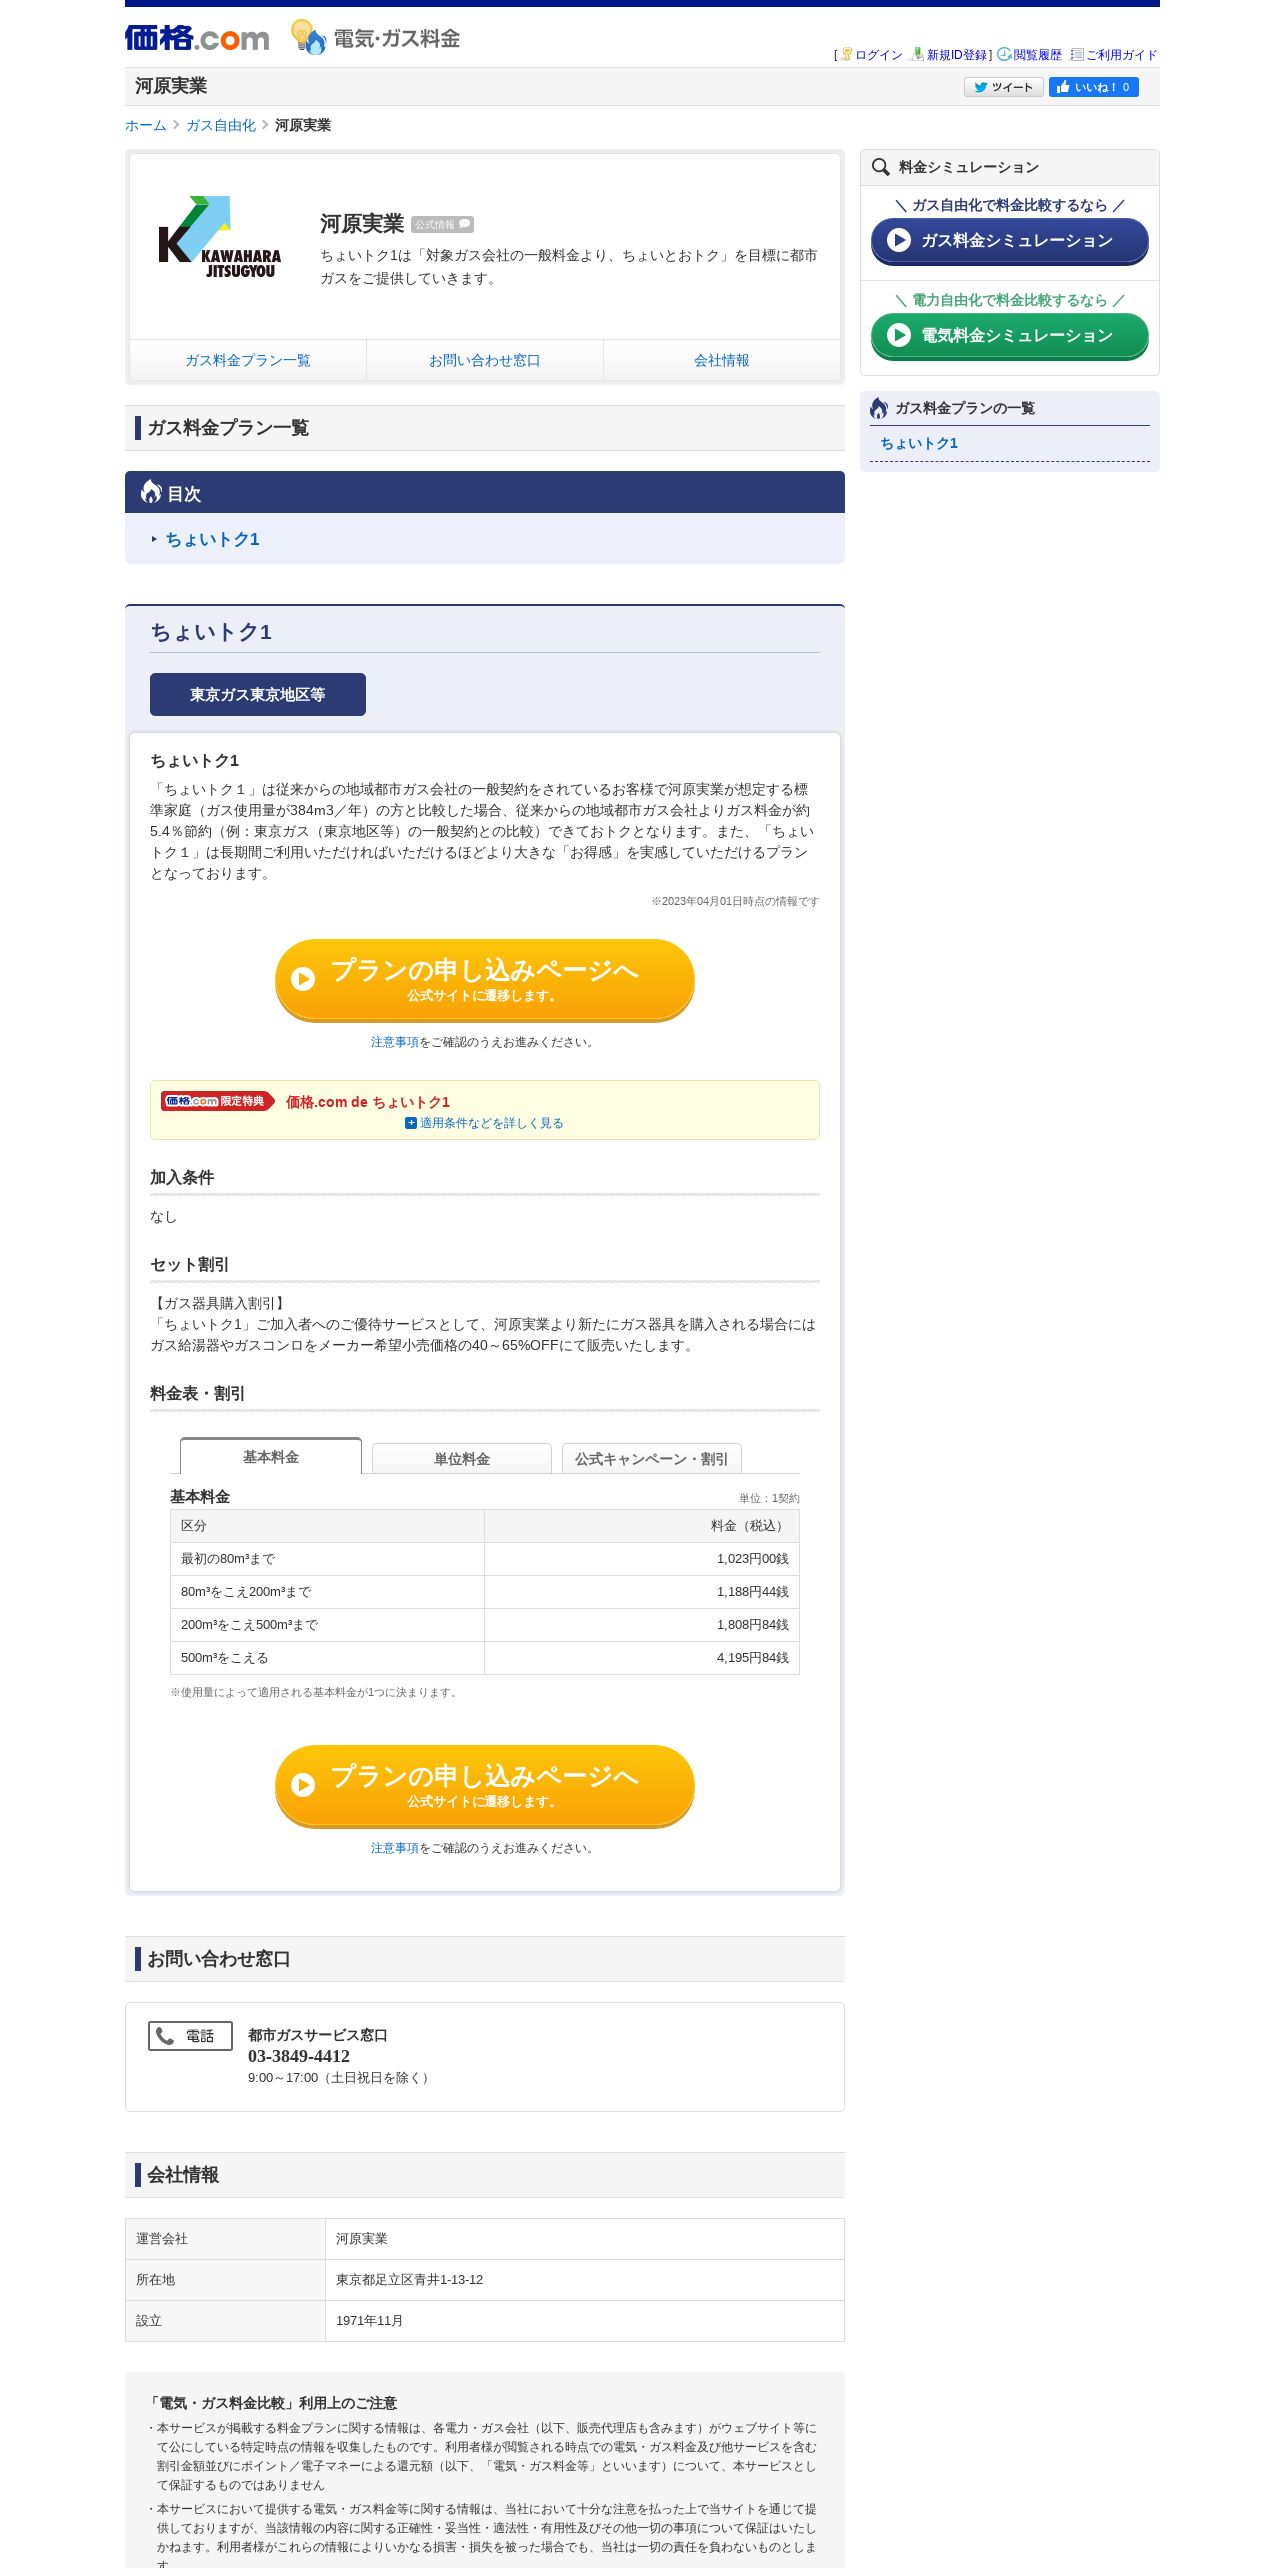The width and height of the screenshot is (1284, 2568).
Task: Start 電気料金シミュレーション
Action: (1009, 336)
